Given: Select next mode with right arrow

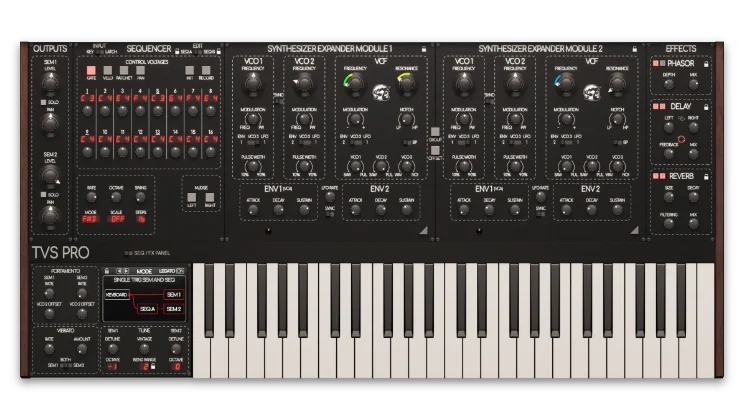Looking at the screenshot, I should point(126,271).
